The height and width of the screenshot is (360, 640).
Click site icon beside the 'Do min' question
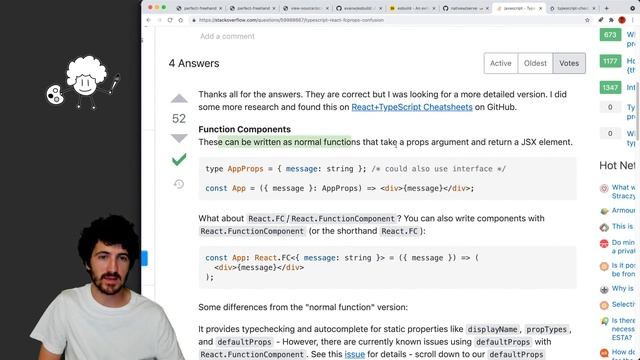click(x=604, y=243)
